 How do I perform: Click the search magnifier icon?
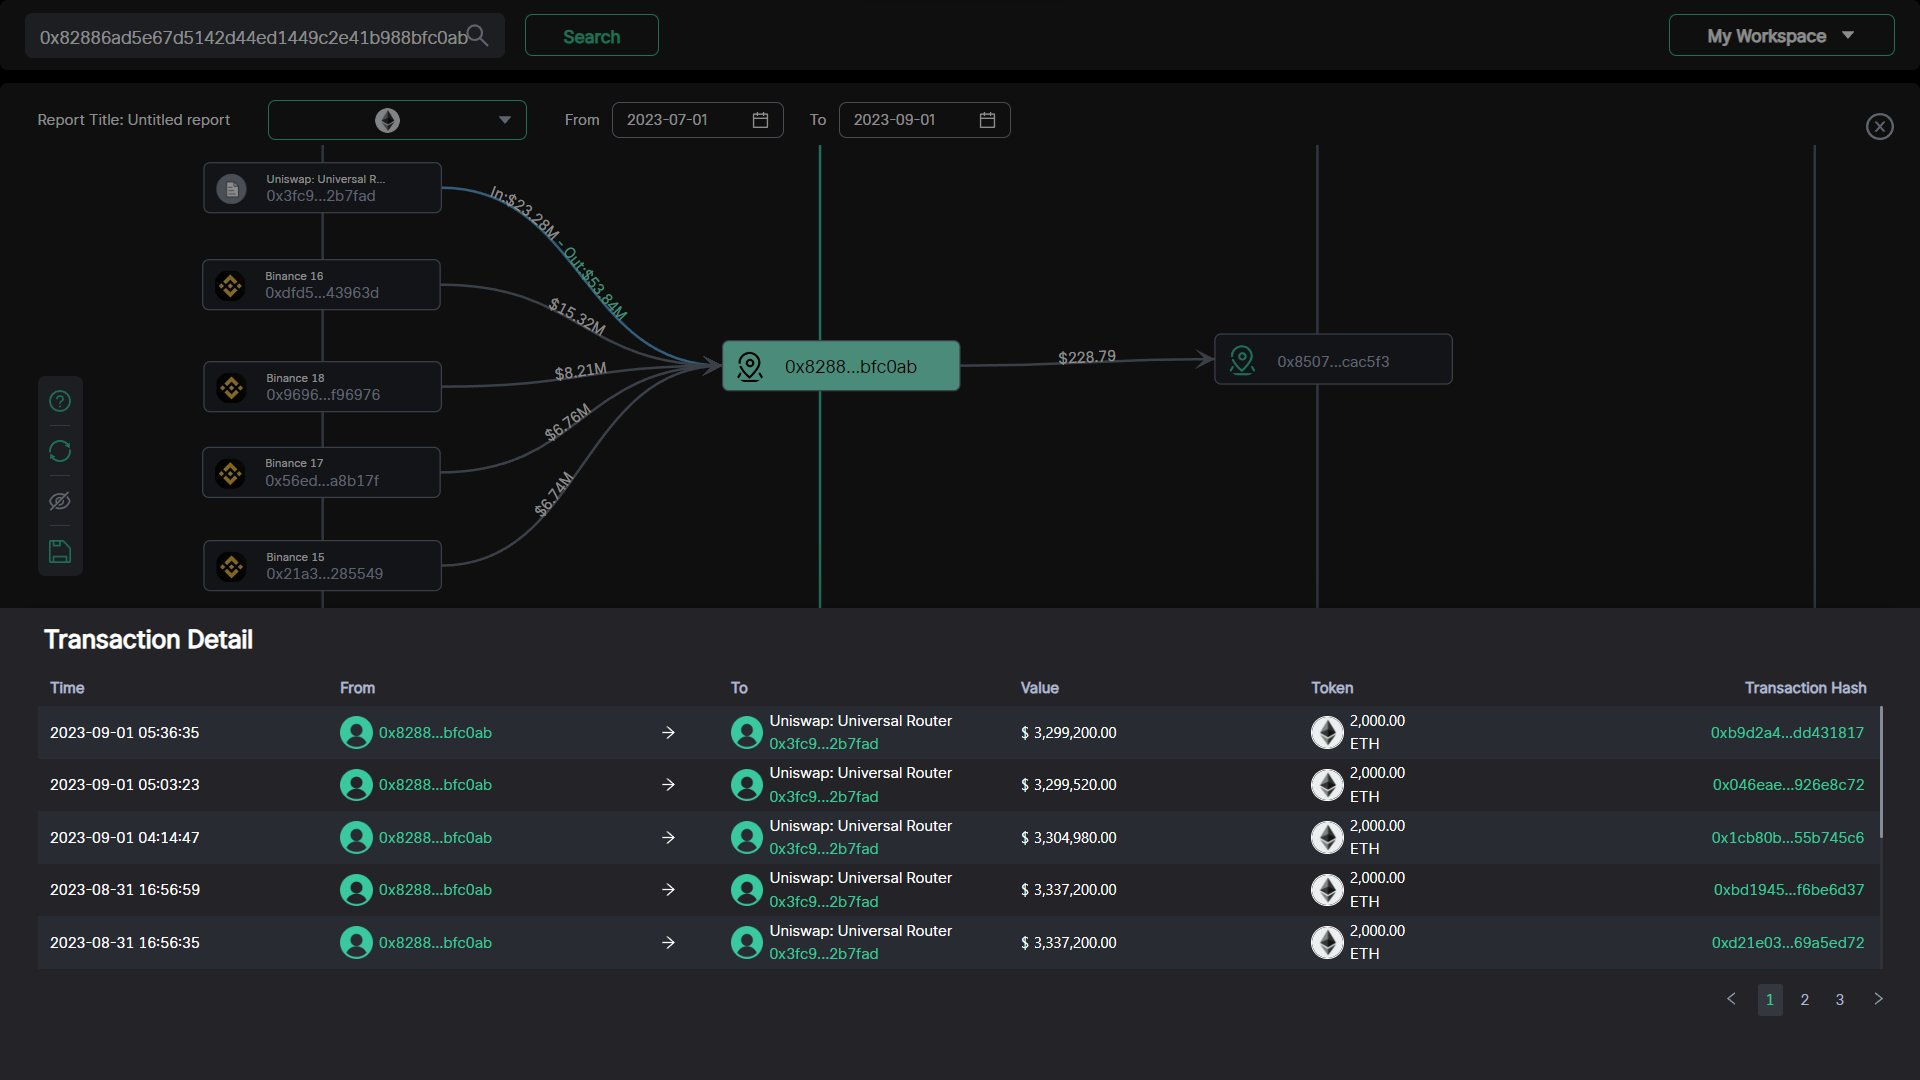pyautogui.click(x=478, y=36)
